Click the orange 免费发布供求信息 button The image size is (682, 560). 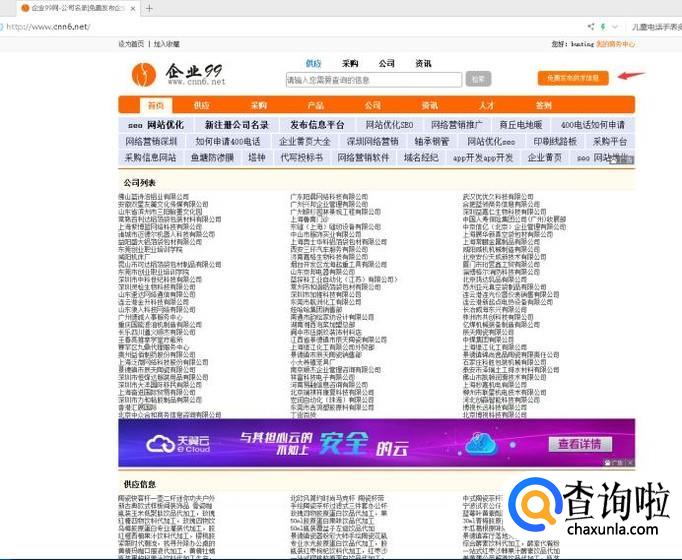(573, 78)
